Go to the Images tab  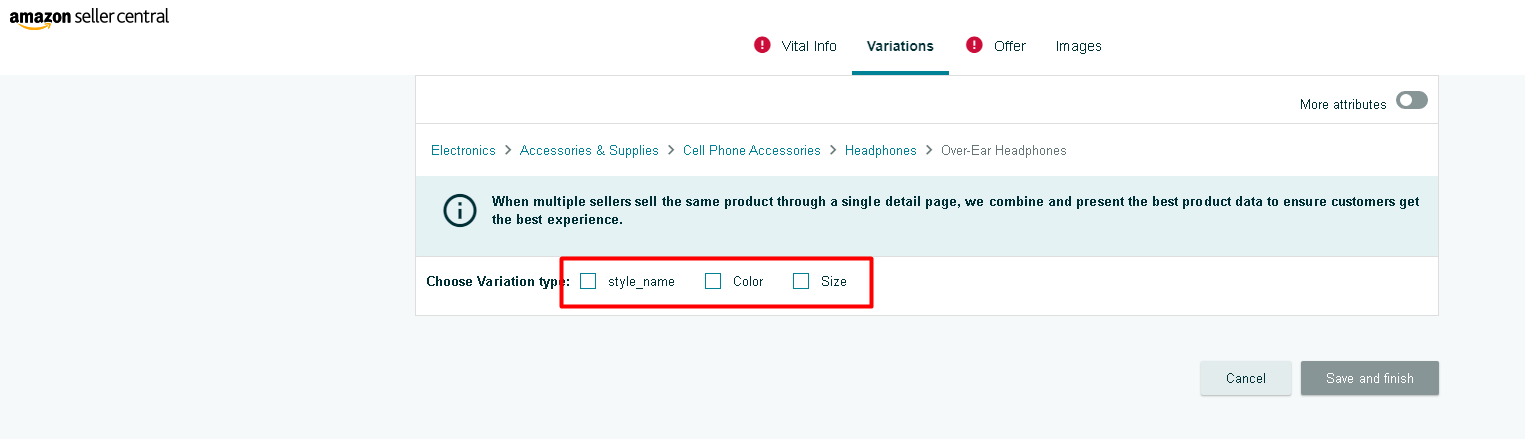click(1078, 46)
